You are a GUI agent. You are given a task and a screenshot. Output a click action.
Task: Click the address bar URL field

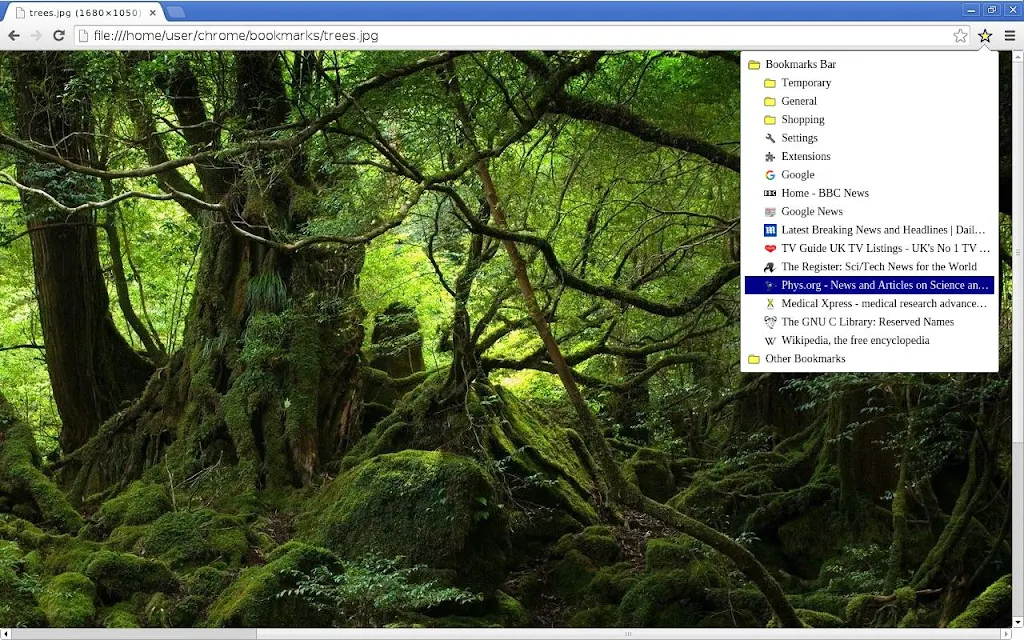[x=516, y=36]
